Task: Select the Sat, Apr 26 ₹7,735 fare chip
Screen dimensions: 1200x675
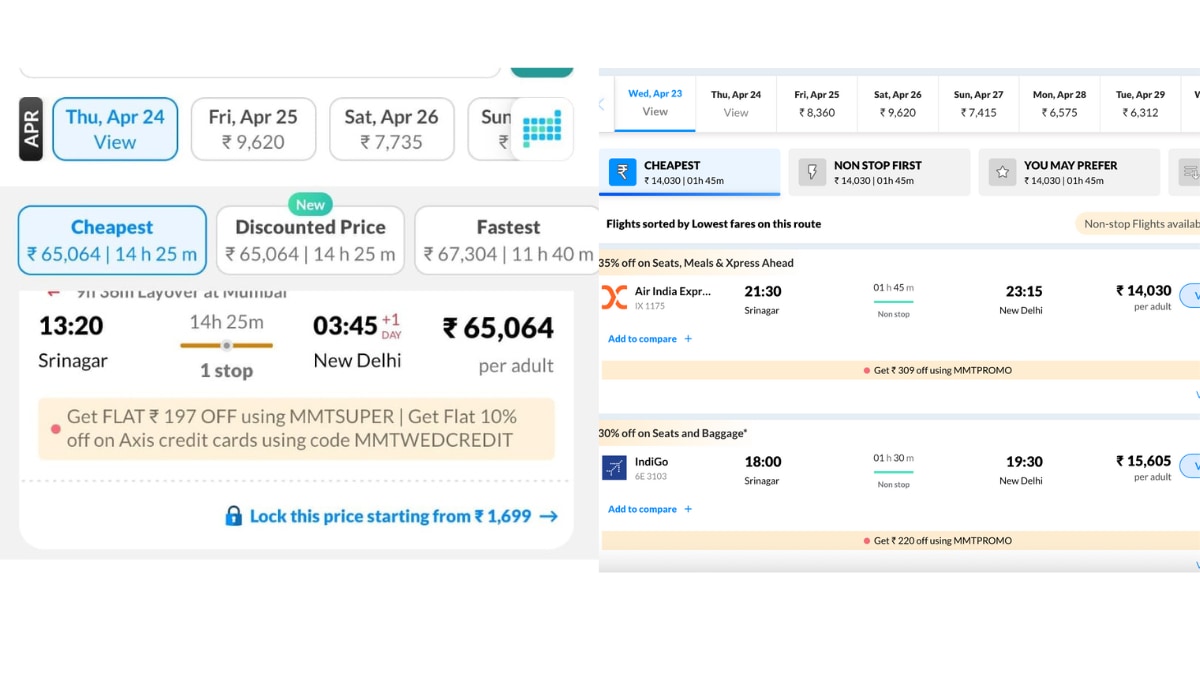Action: click(391, 129)
